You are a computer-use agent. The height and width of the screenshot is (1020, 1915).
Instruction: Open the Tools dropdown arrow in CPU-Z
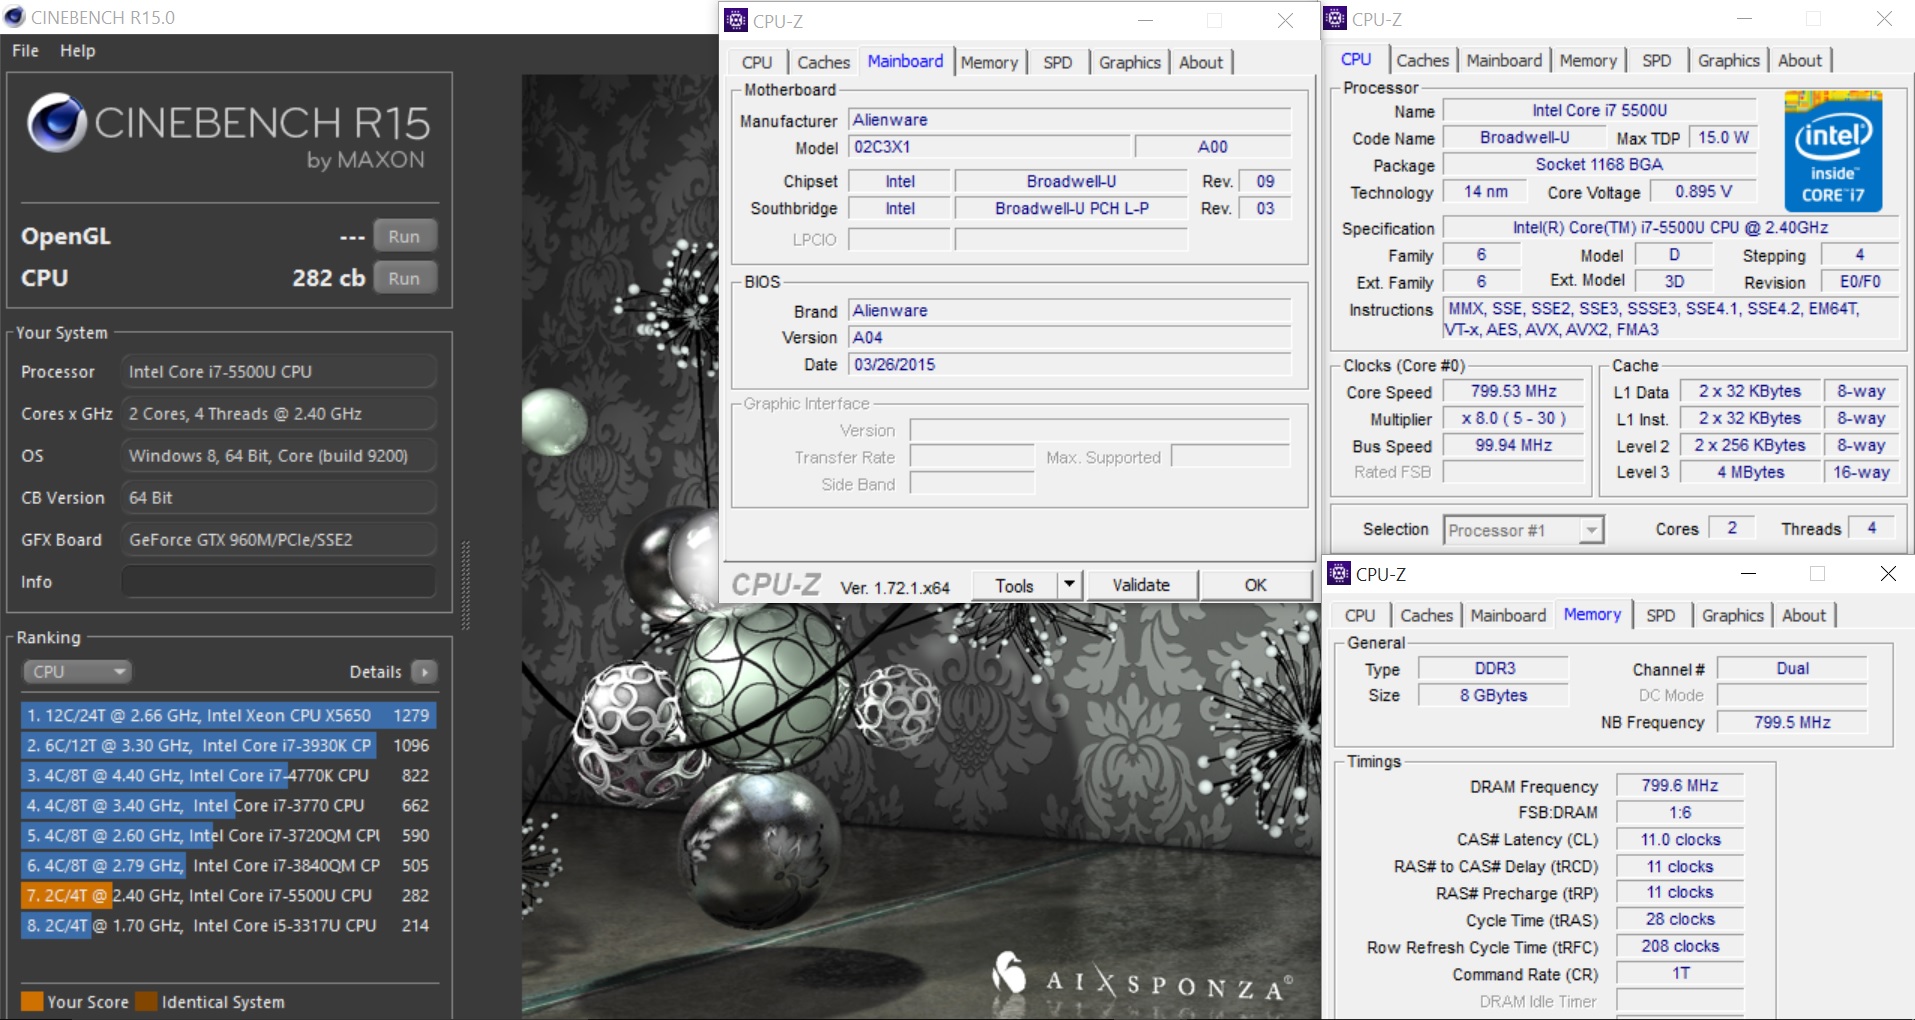[x=1069, y=585]
